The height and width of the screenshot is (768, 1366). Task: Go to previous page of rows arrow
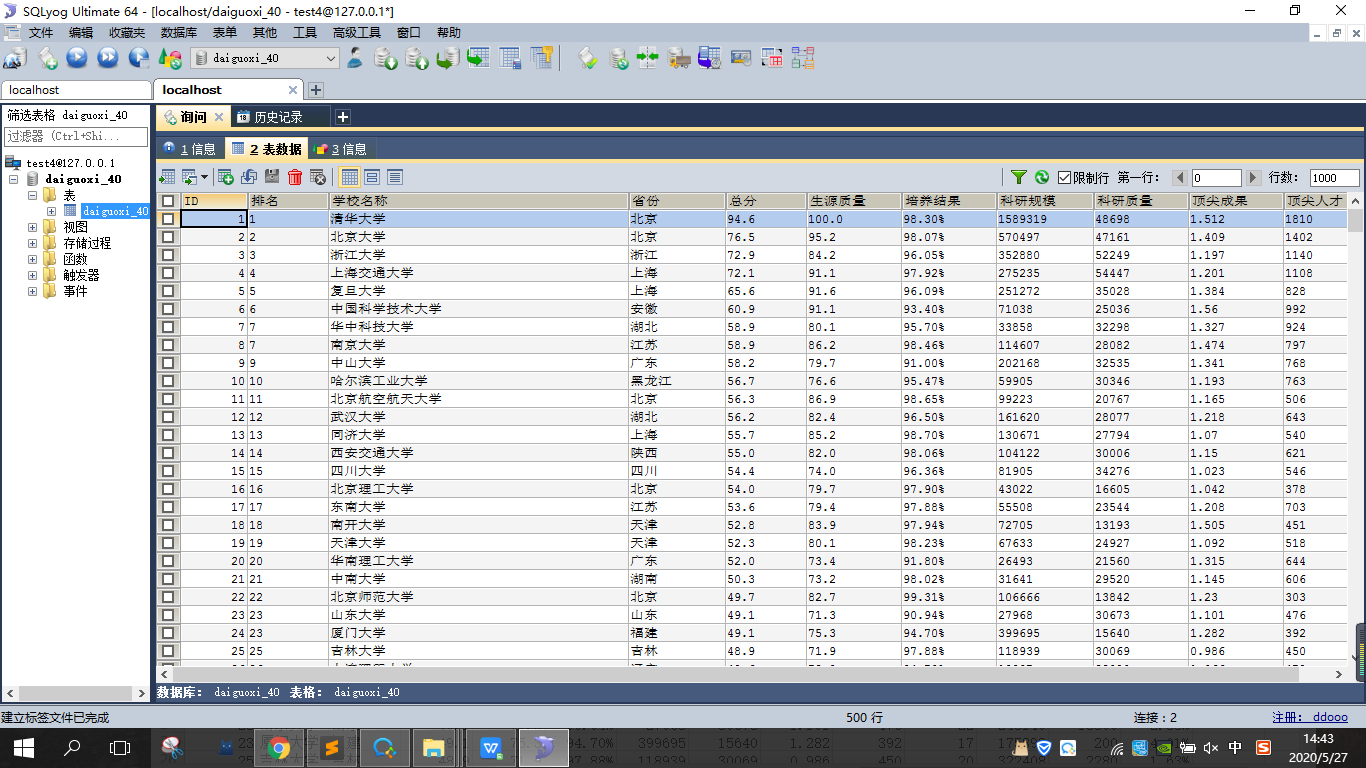pos(1181,177)
